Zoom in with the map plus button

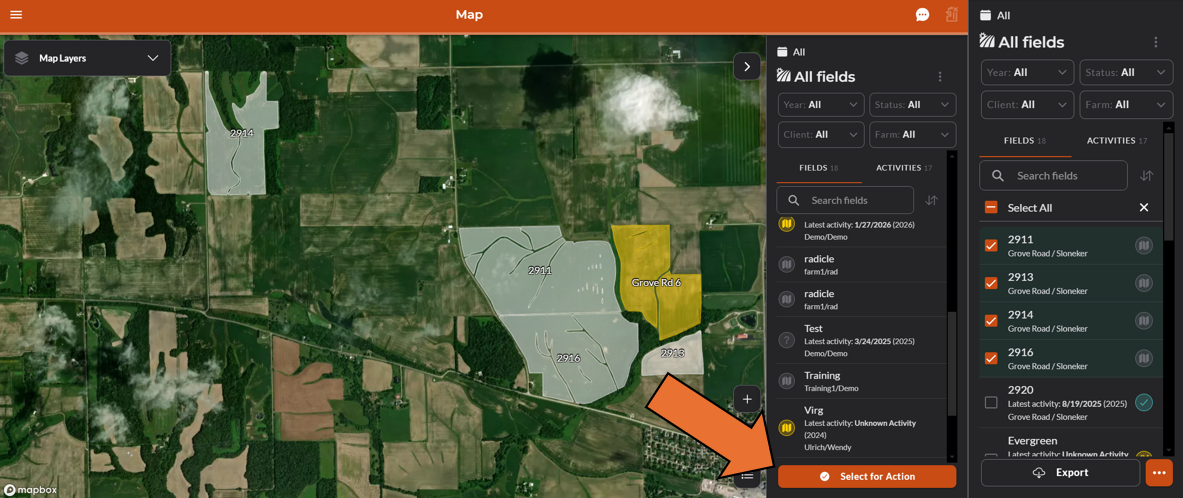pyautogui.click(x=747, y=399)
